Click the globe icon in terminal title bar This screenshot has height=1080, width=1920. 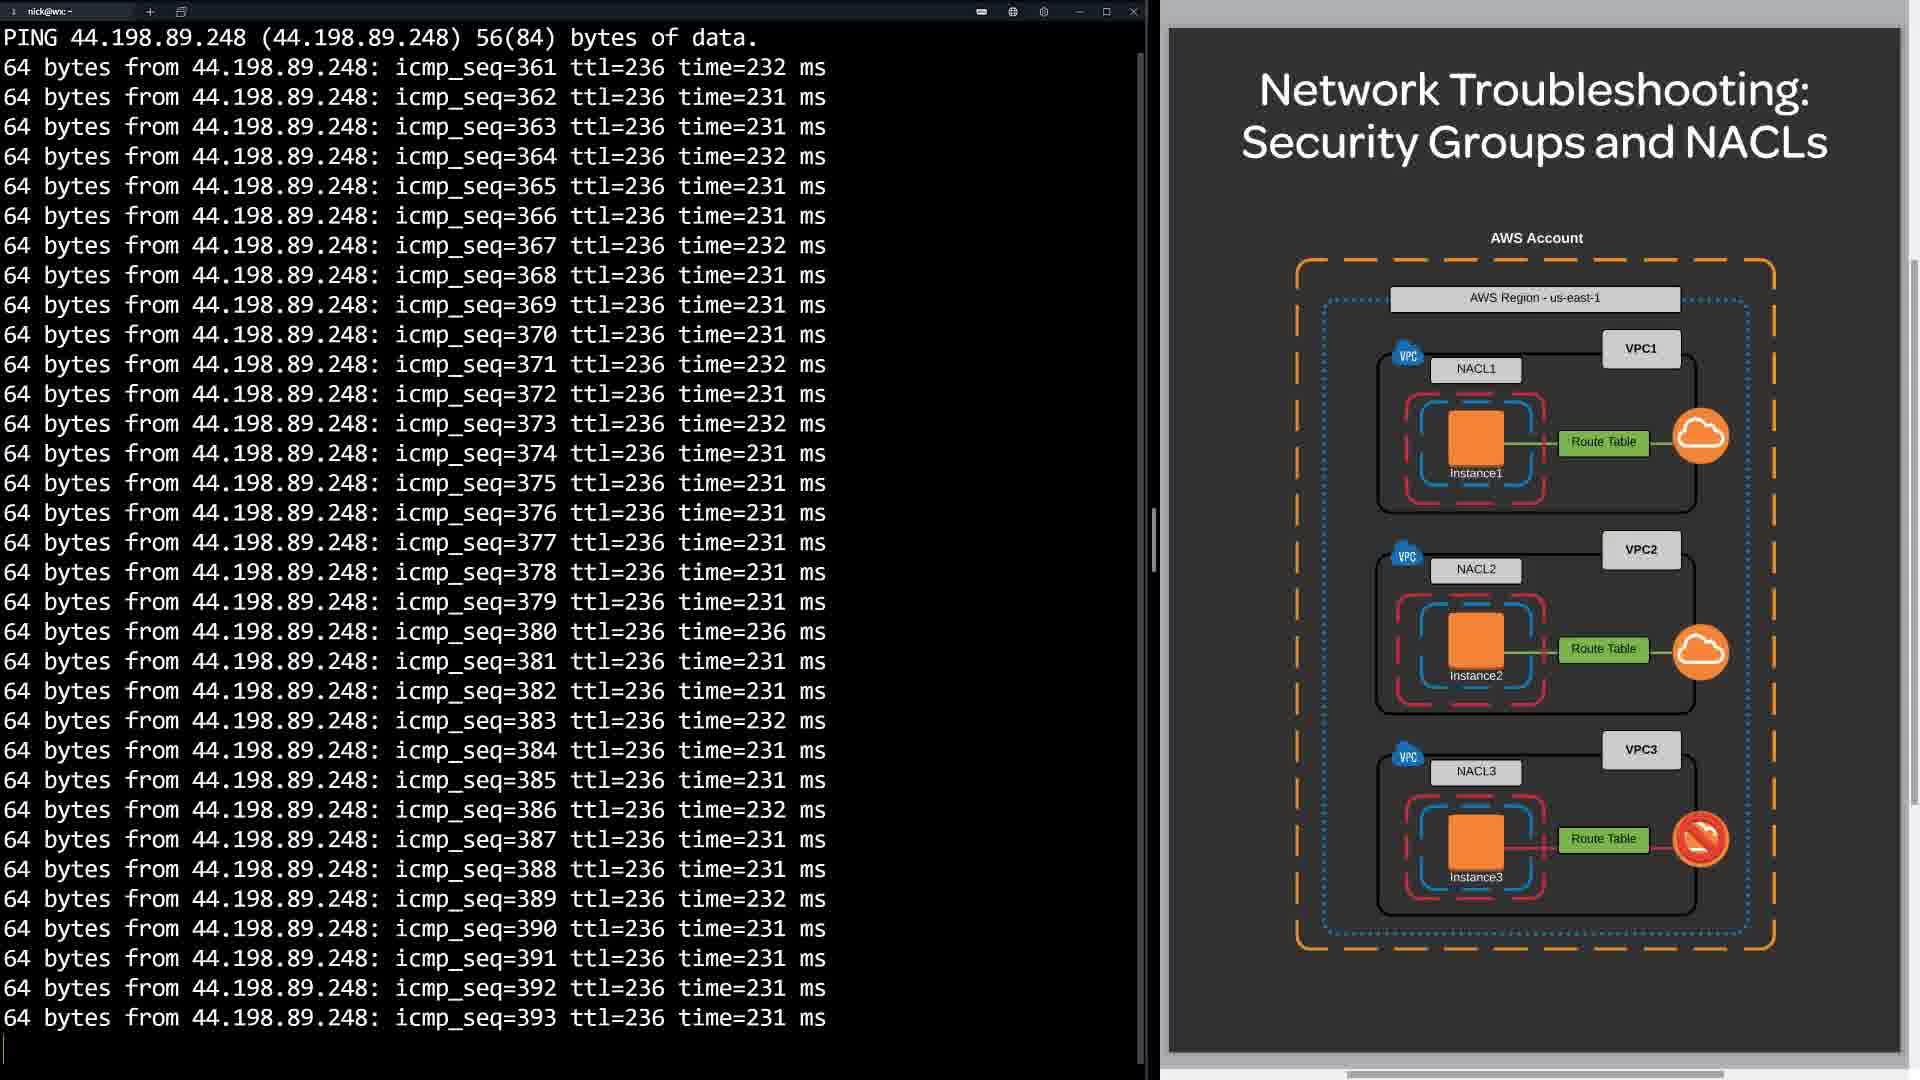(x=1013, y=12)
